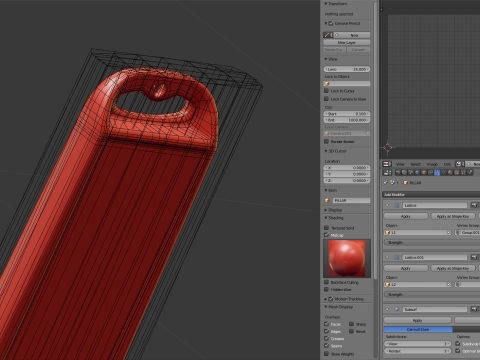Click the Lattice modifier type icon
480x360 pixels.
[397, 205]
